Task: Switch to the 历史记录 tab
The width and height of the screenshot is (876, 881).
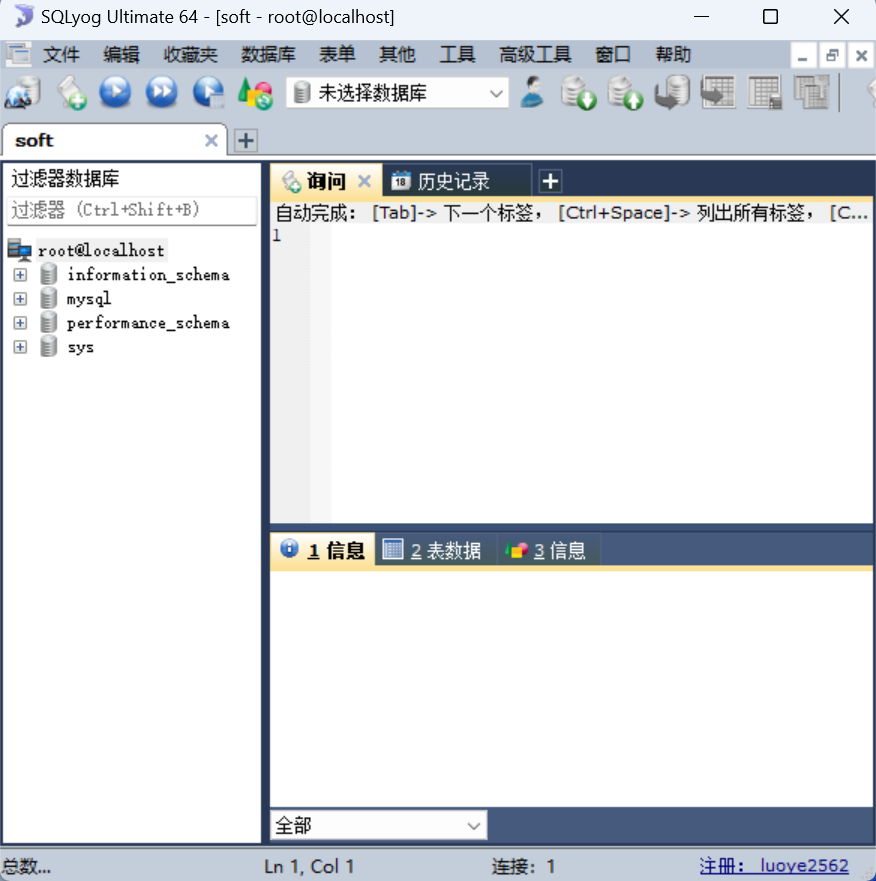Action: coord(453,181)
